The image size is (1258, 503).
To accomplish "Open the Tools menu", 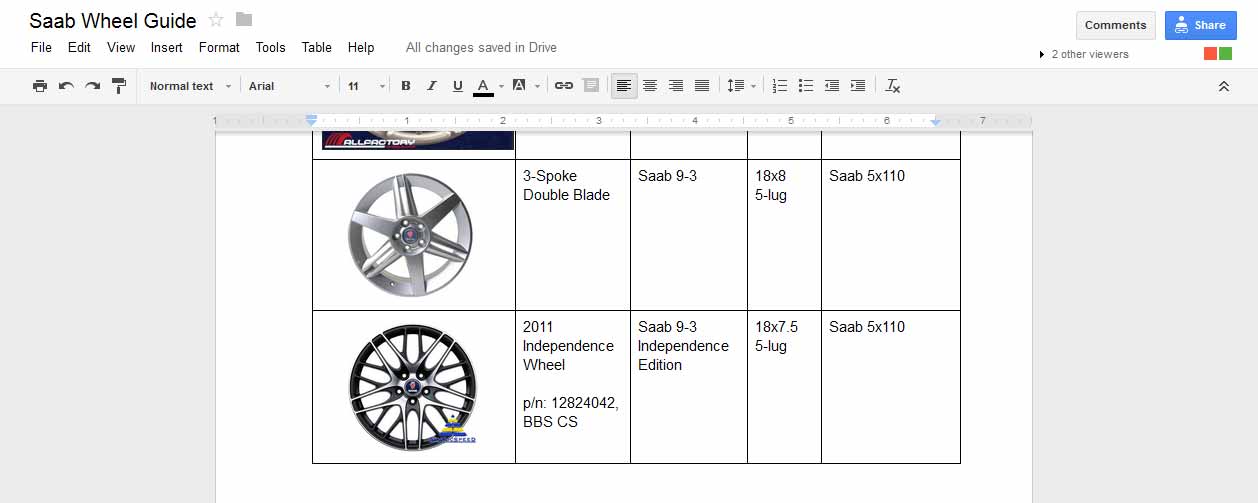I will [270, 47].
